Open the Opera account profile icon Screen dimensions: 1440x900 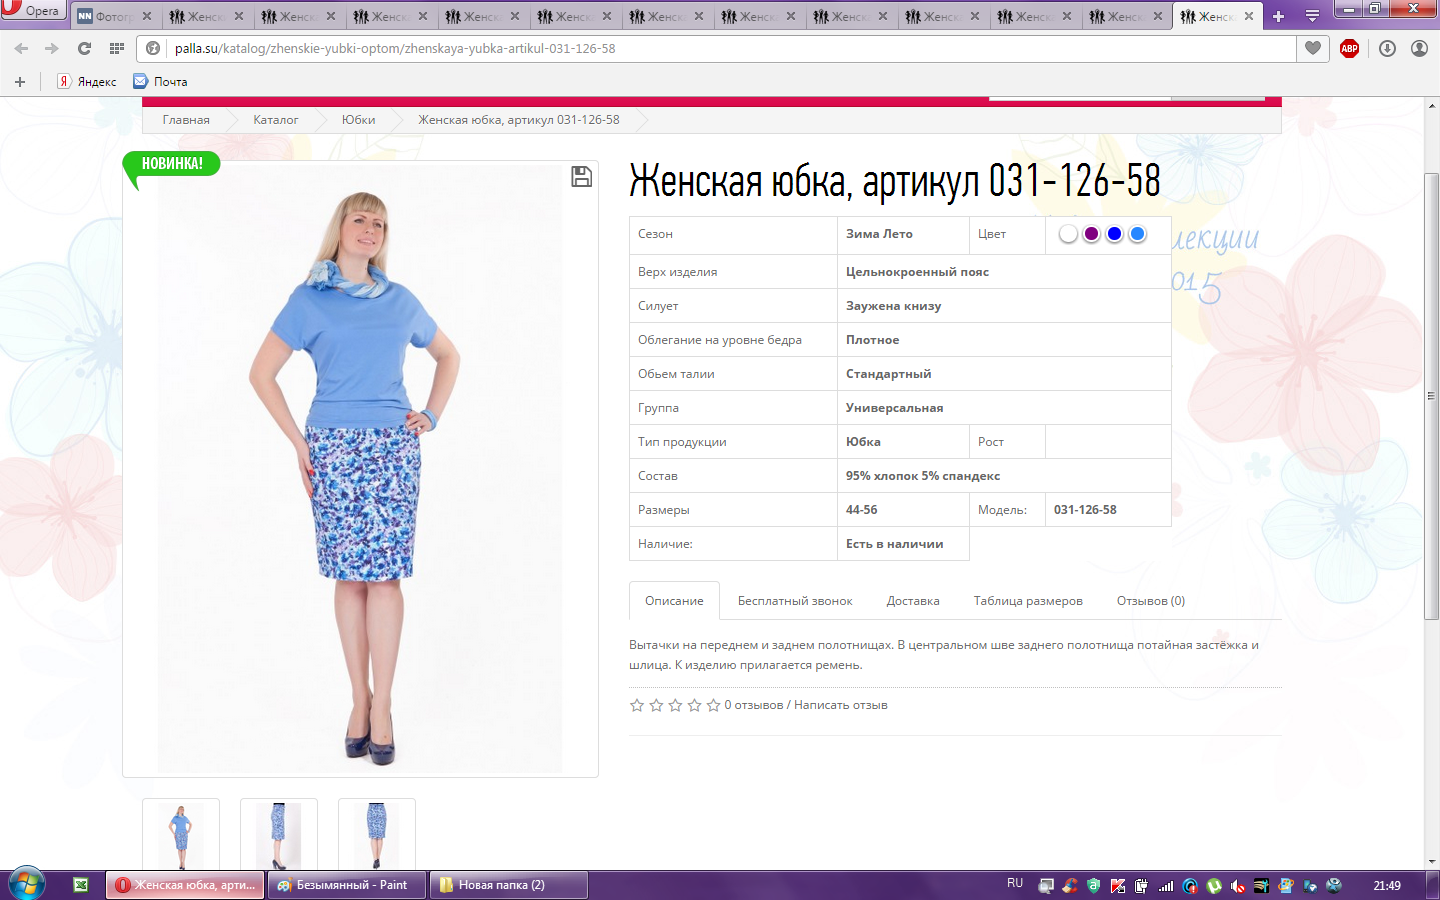(1419, 48)
